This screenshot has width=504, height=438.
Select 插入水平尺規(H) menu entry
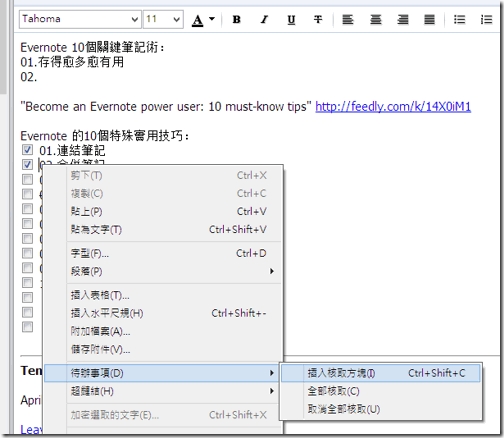[163, 313]
